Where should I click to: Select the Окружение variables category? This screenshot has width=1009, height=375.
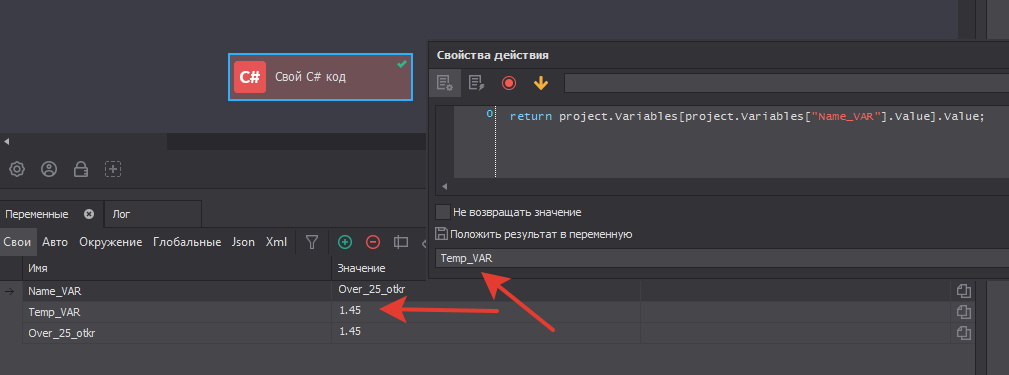111,242
